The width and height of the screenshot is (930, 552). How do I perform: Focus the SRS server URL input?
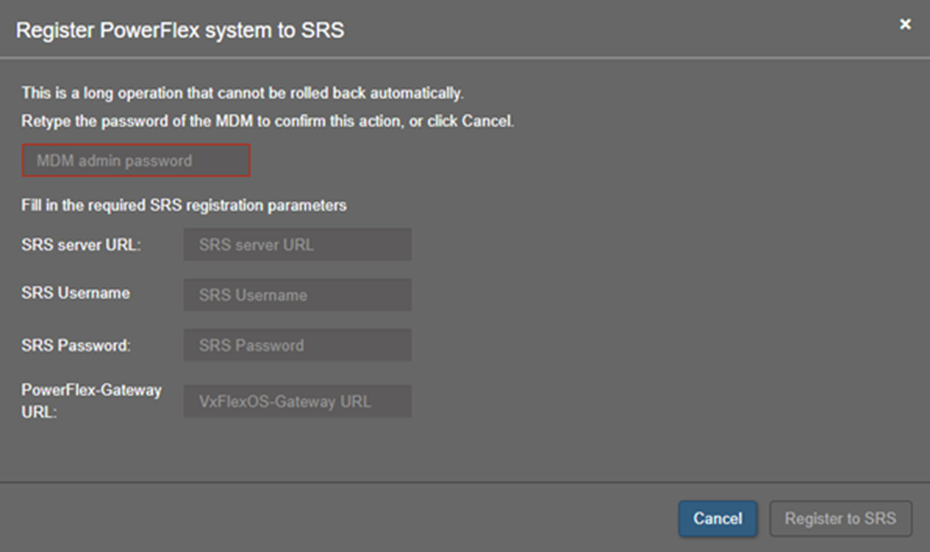coord(297,244)
